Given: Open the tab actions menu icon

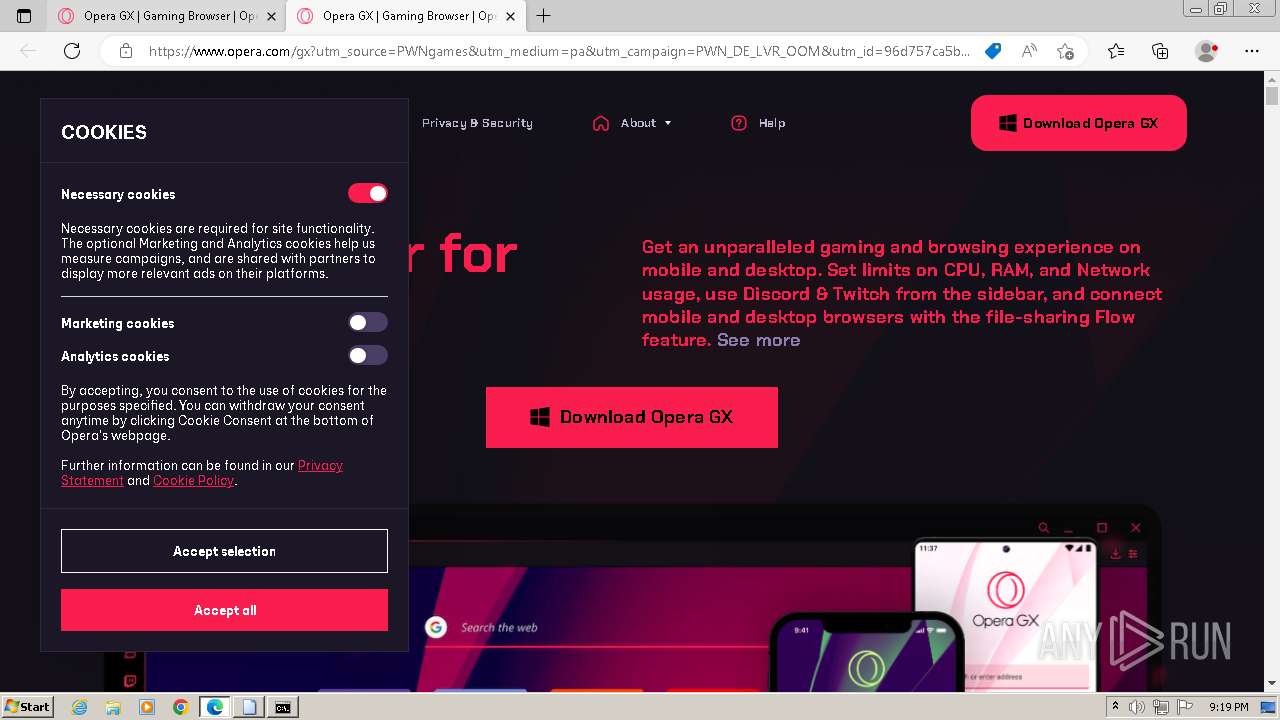Looking at the screenshot, I should (x=25, y=16).
